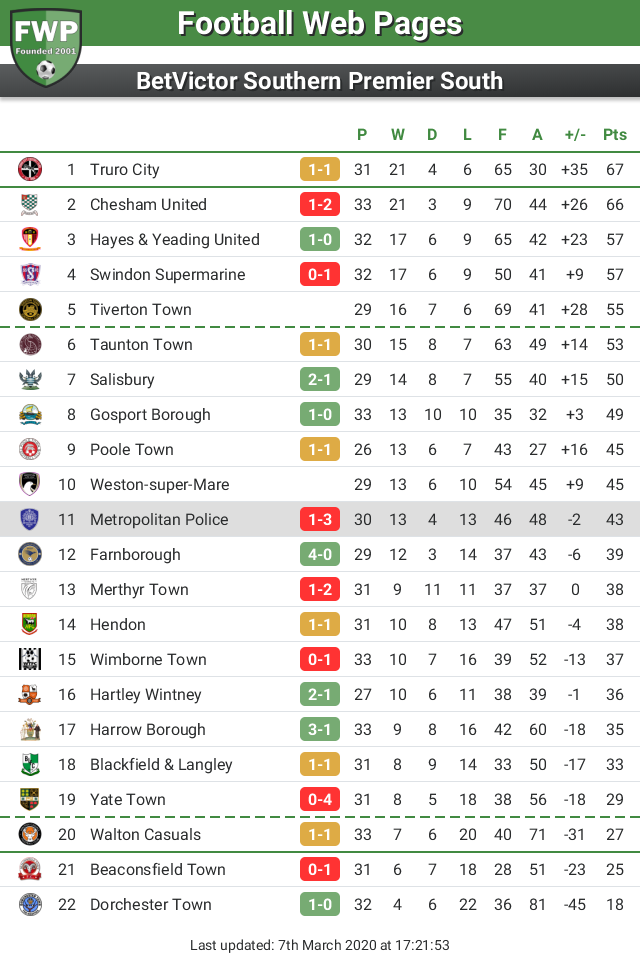The height and width of the screenshot is (975, 640).
Task: Click Football Web Pages header title
Action: coord(320,24)
